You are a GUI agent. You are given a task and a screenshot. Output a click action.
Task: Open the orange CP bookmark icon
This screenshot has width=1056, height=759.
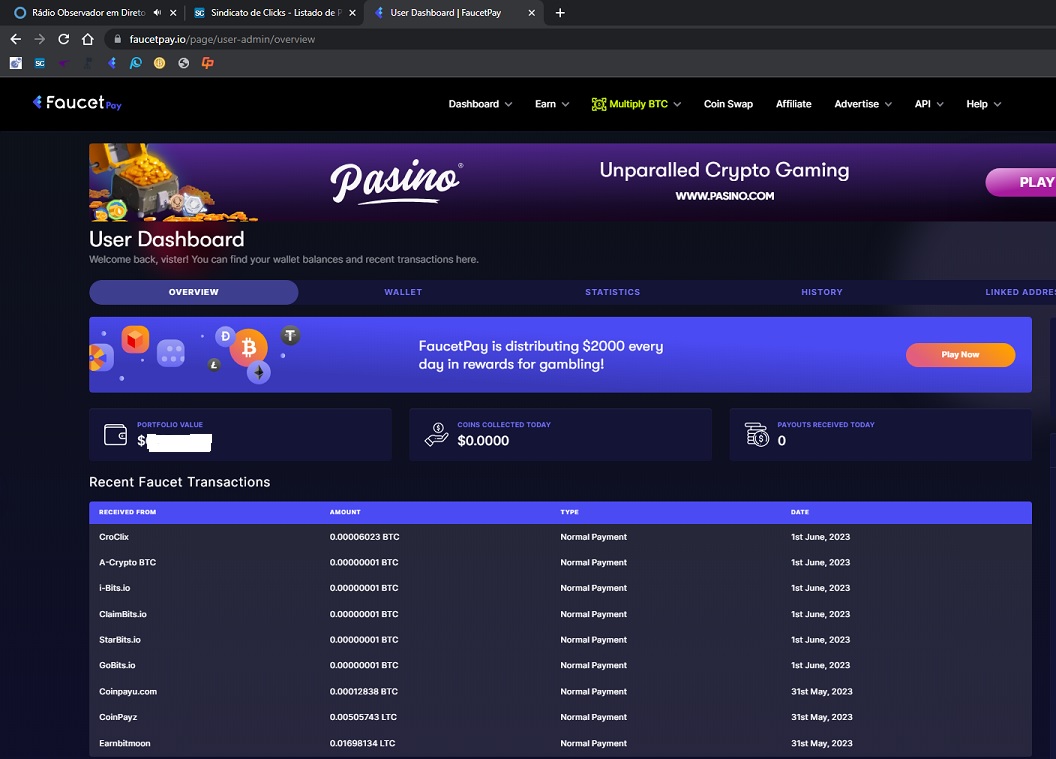pyautogui.click(x=207, y=63)
